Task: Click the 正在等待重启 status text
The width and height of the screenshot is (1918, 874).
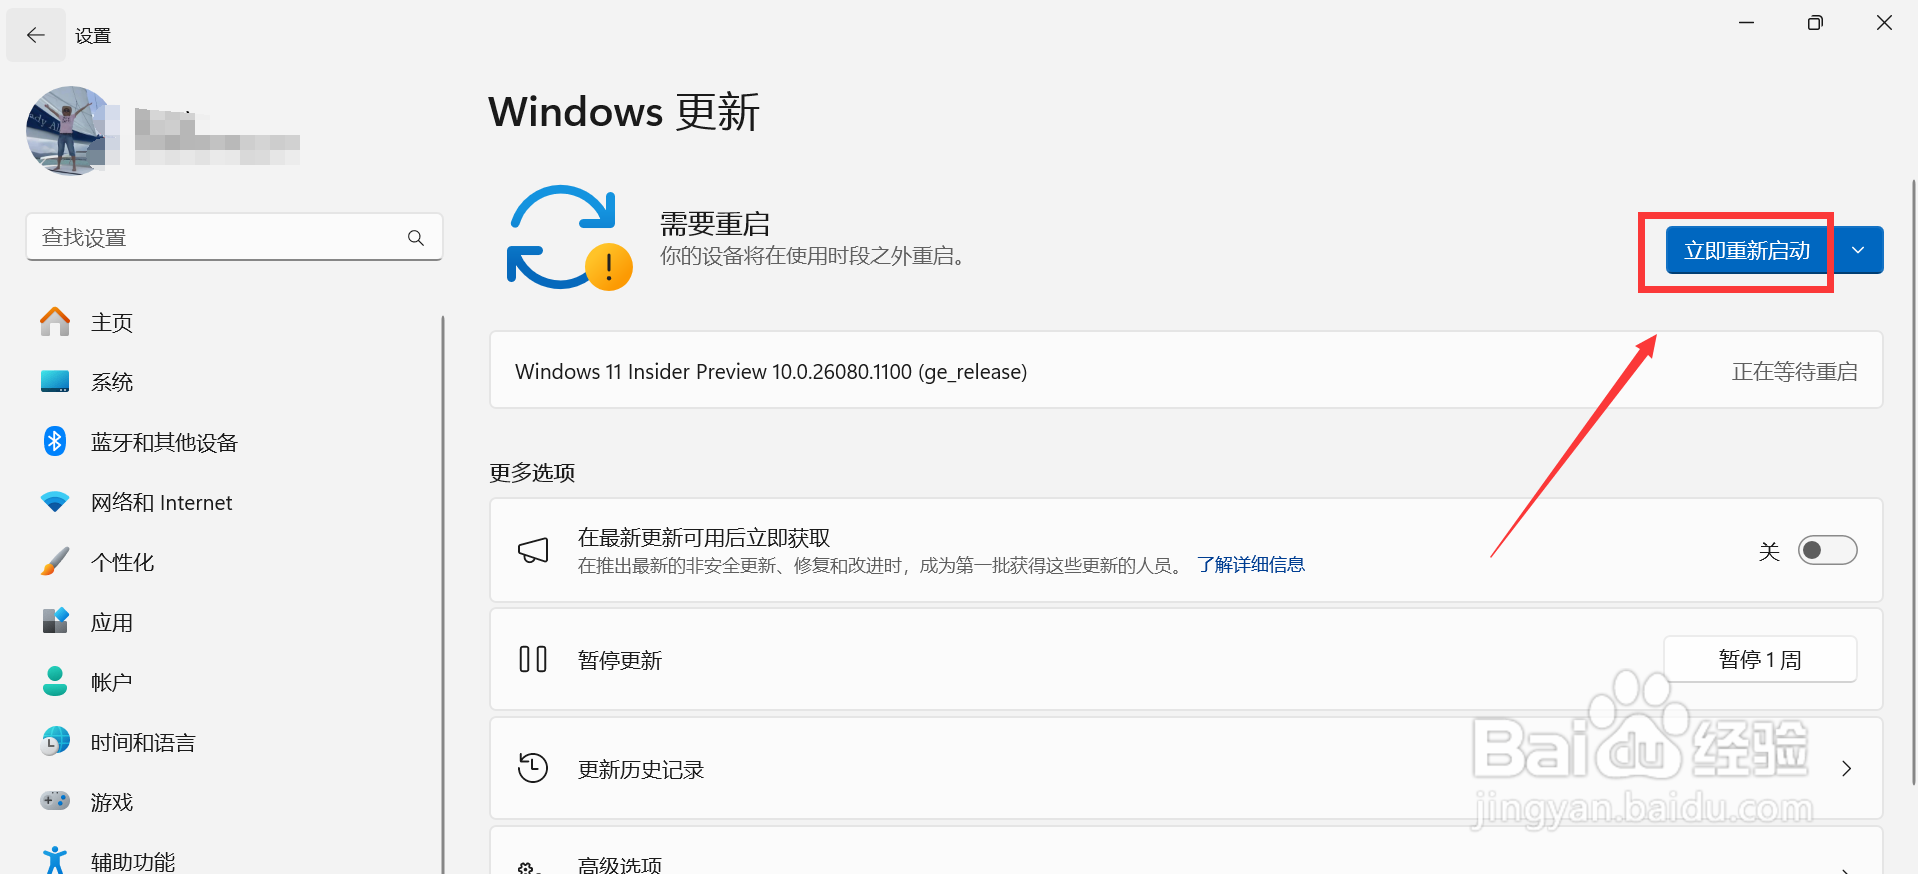Action: point(1795,372)
